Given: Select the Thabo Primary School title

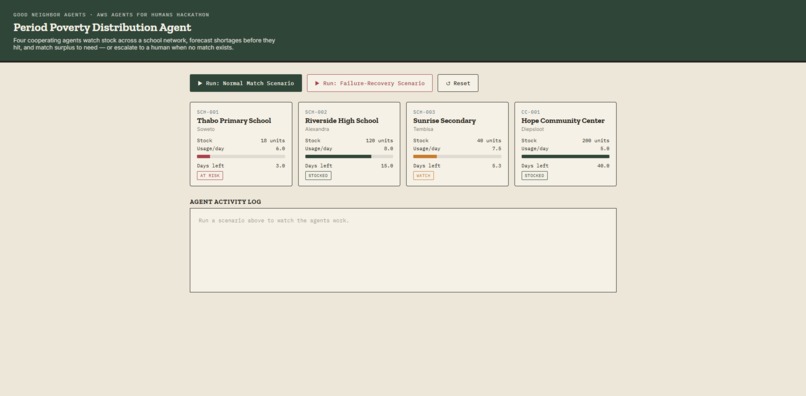Looking at the screenshot, I should click(234, 121).
